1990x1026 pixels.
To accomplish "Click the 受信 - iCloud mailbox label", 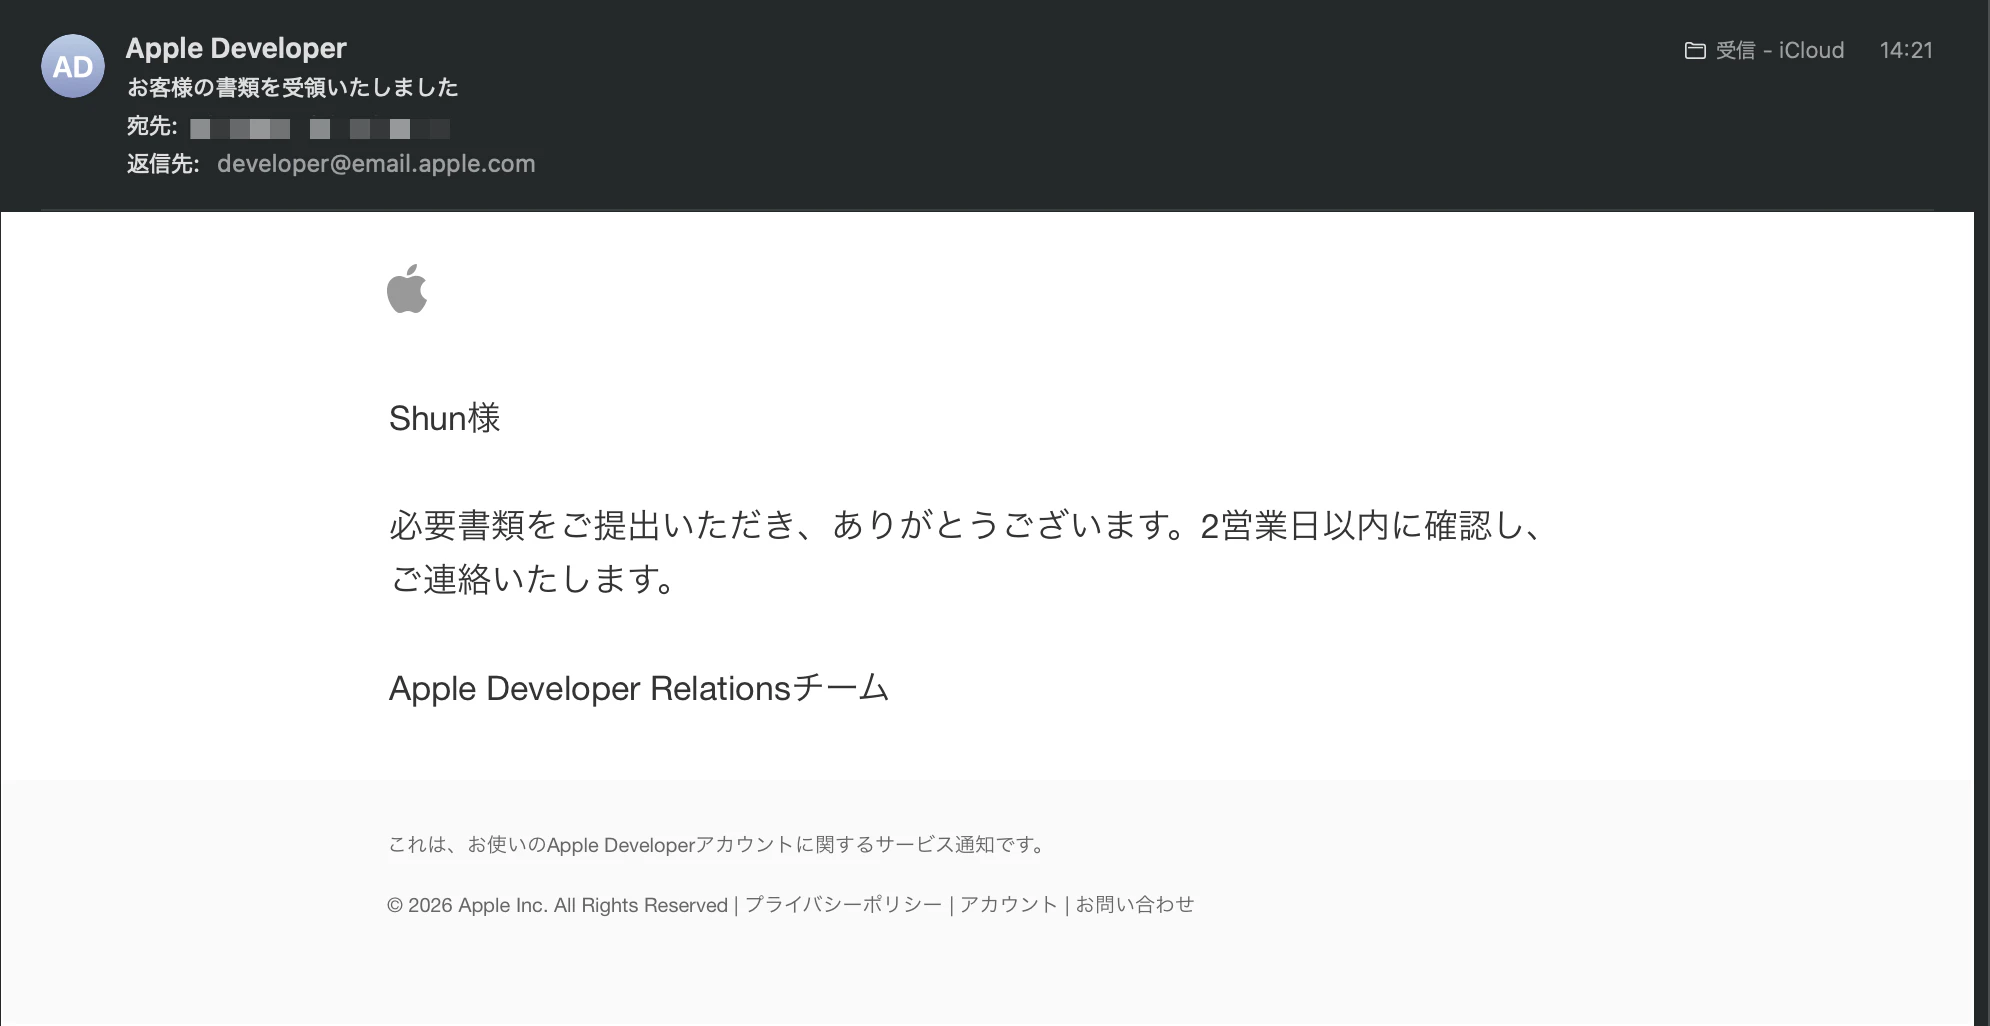I will pos(1780,50).
